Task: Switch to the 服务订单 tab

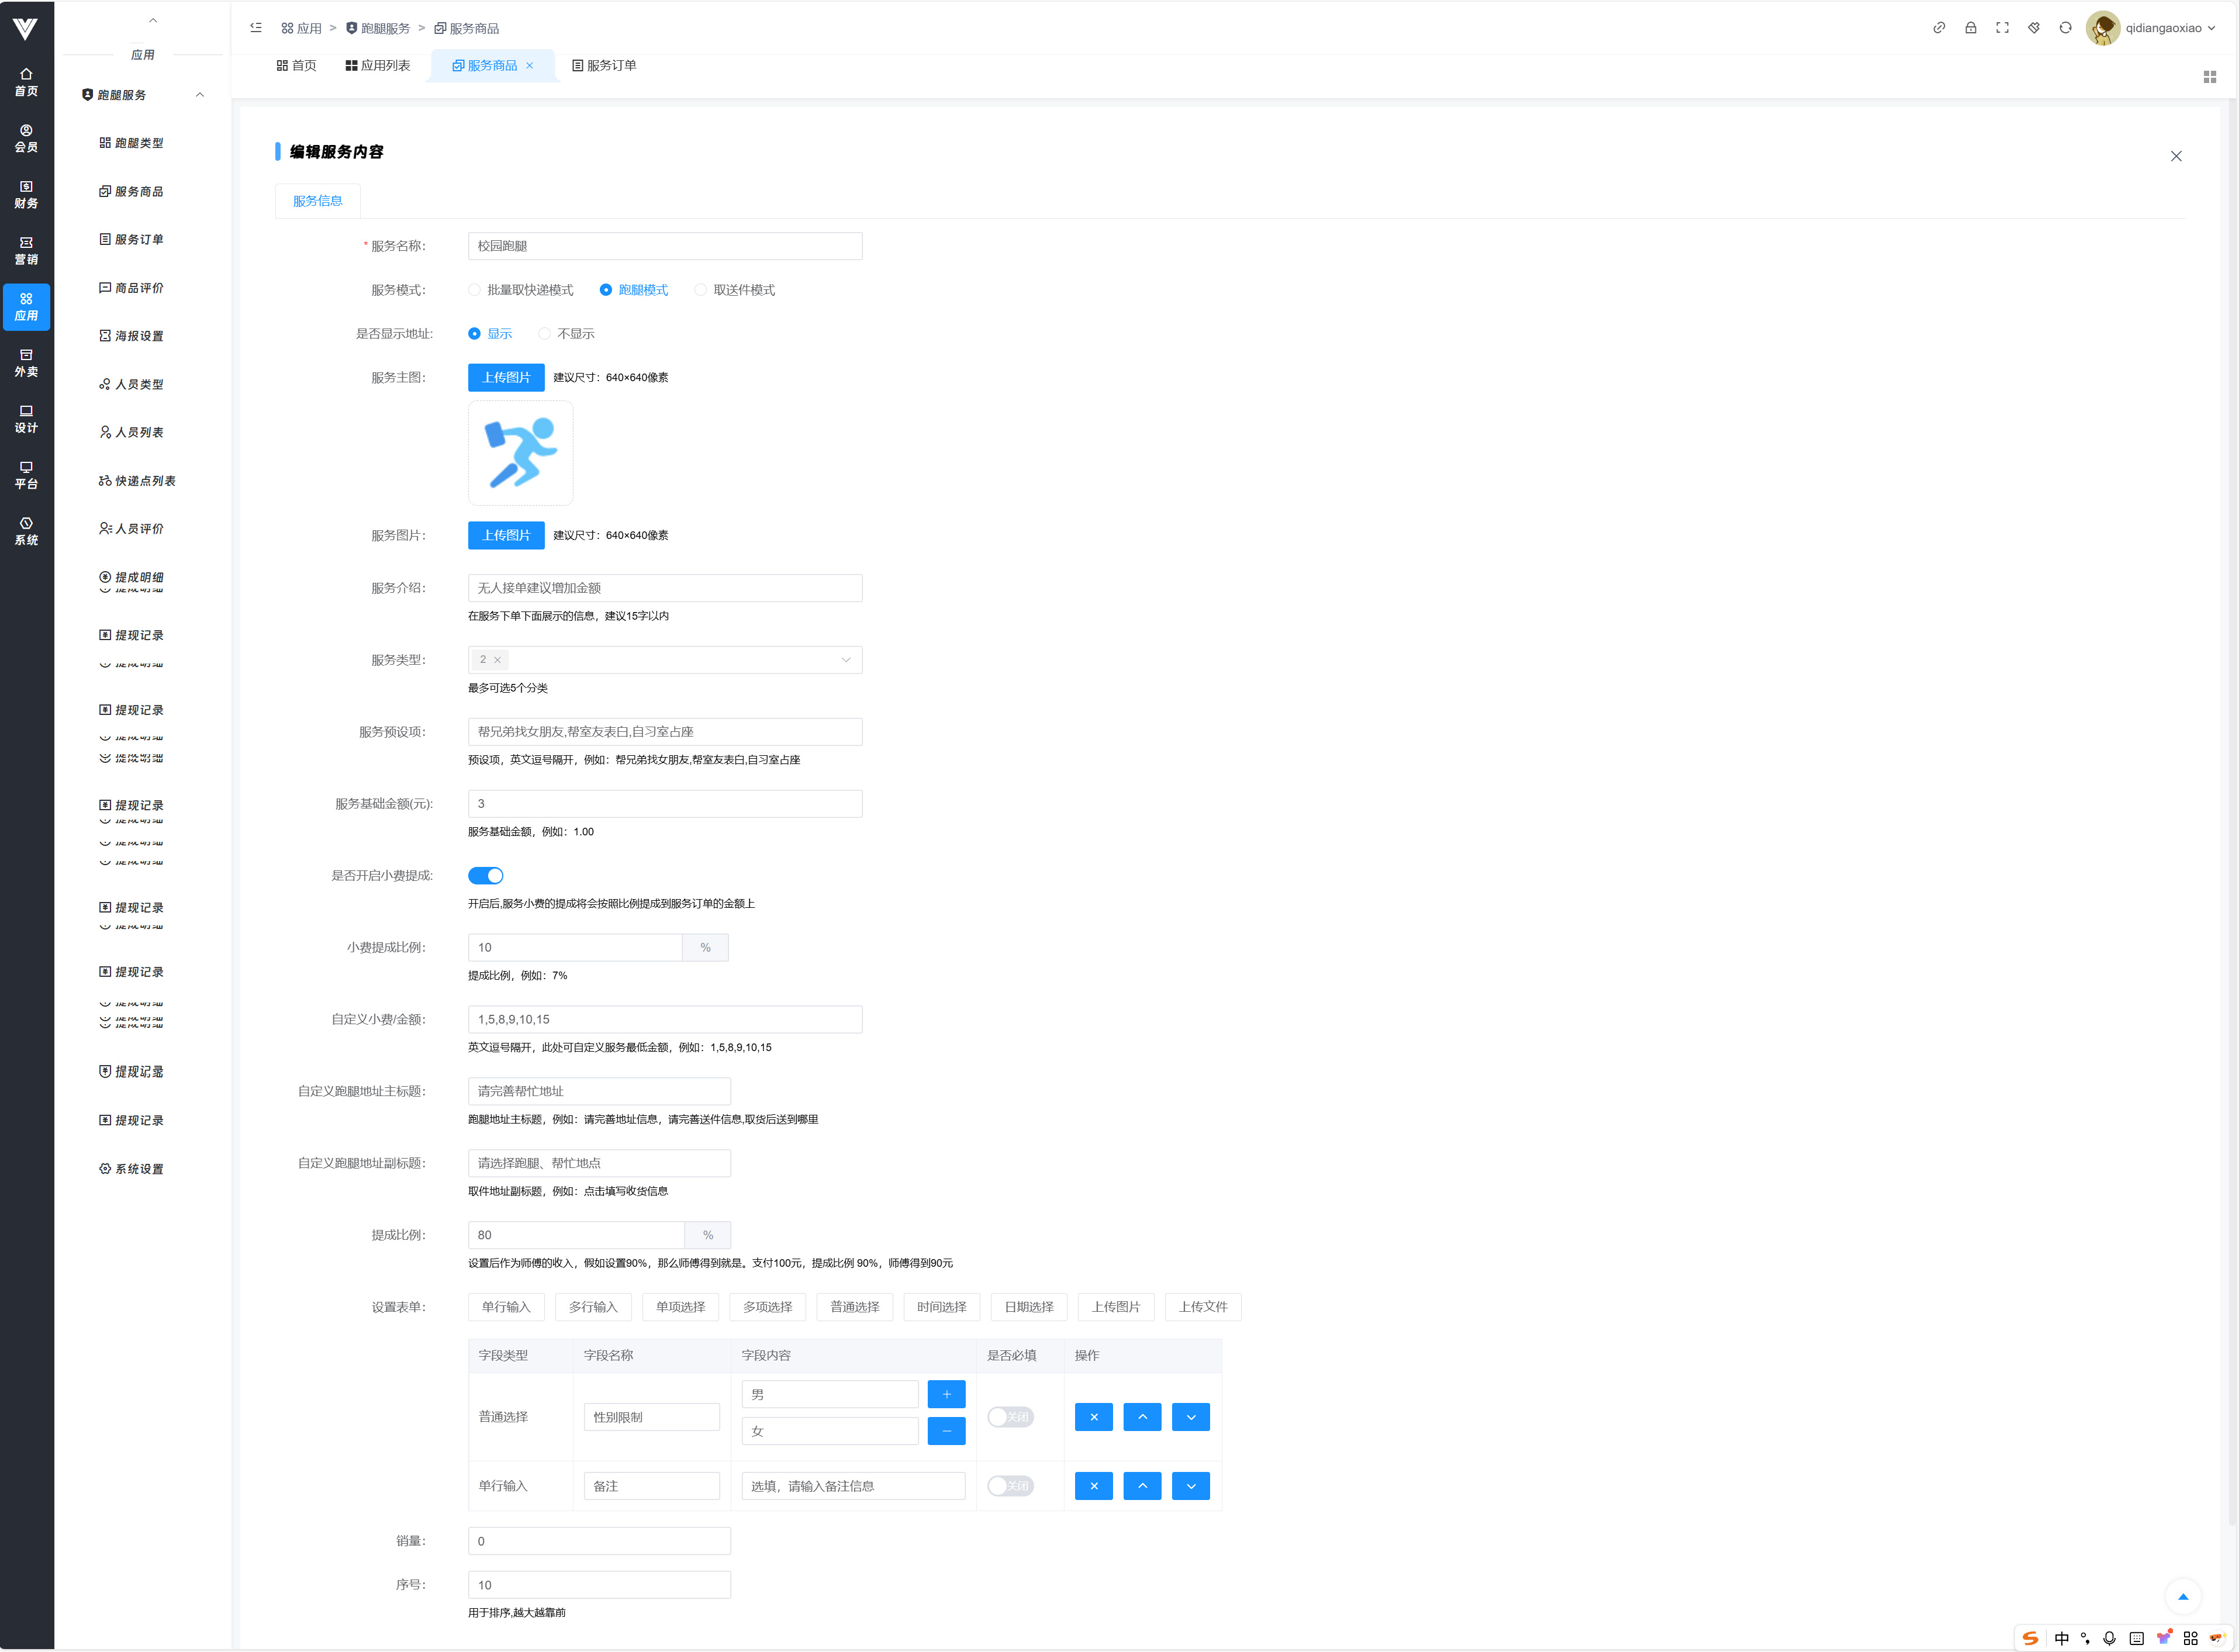Action: pos(604,66)
